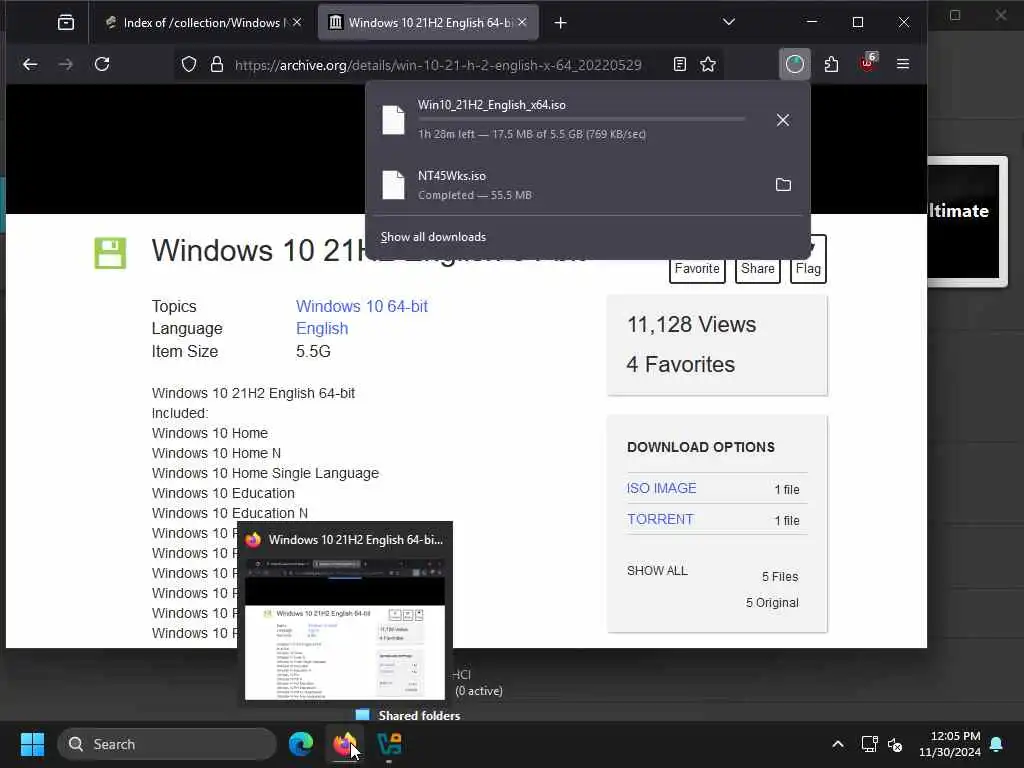Show site security padlock info
The width and height of the screenshot is (1024, 768).
(217, 65)
